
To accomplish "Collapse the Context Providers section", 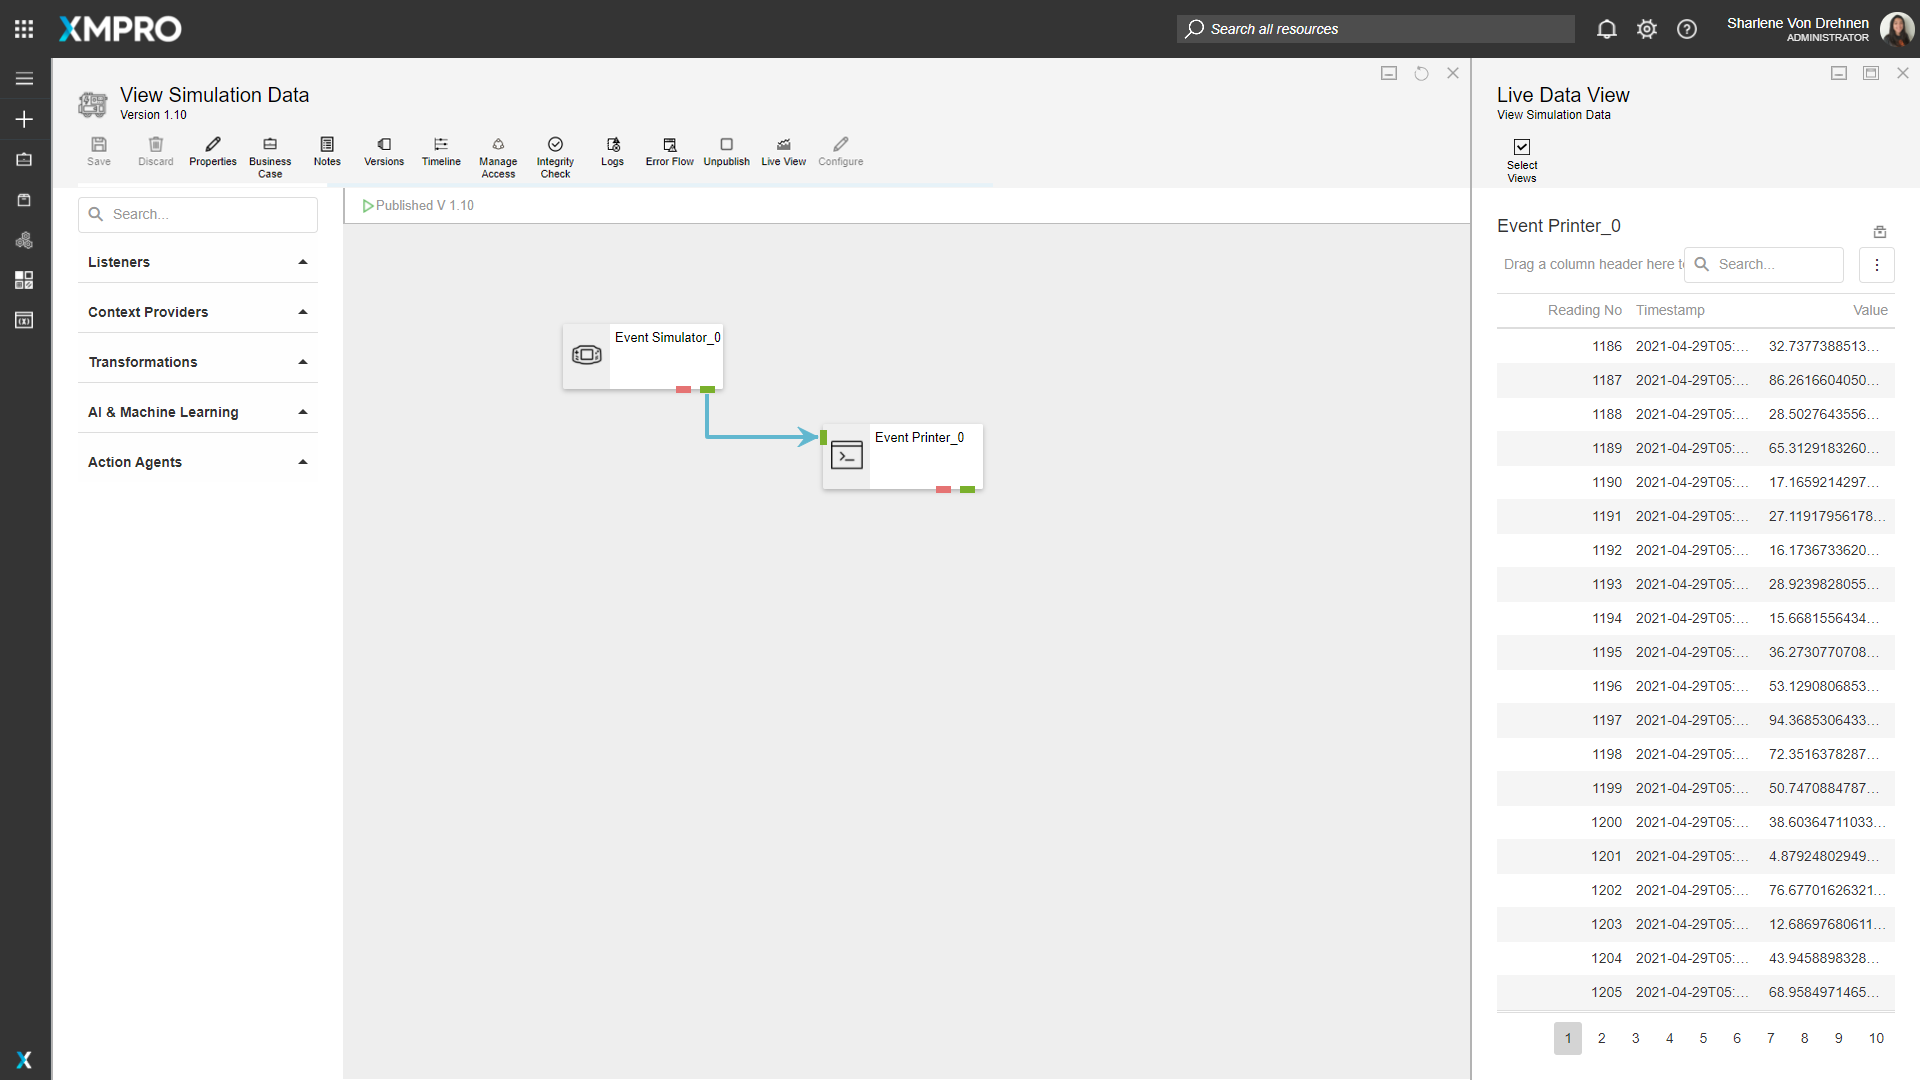I will (302, 311).
